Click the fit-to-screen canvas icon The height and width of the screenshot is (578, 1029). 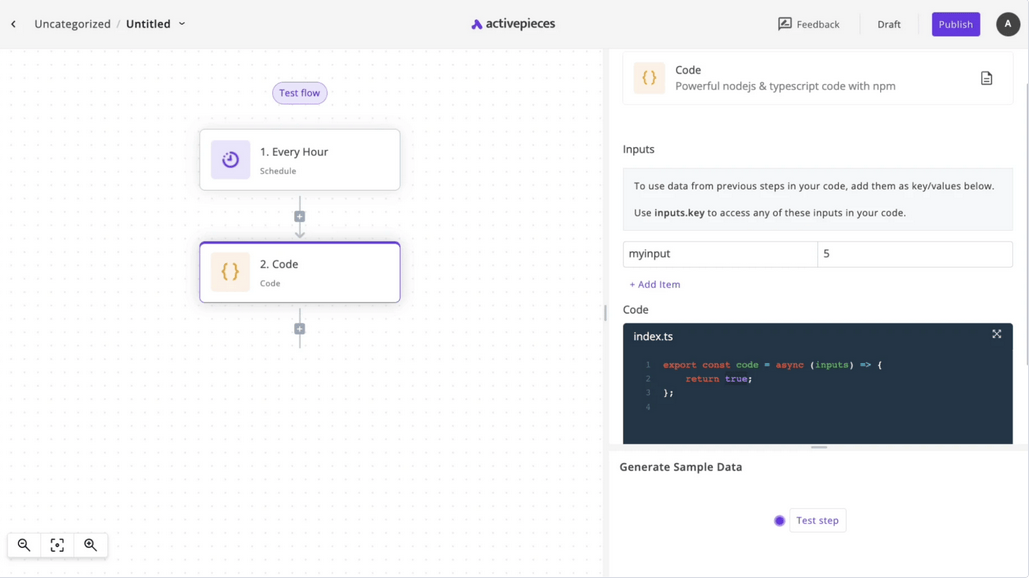57,545
